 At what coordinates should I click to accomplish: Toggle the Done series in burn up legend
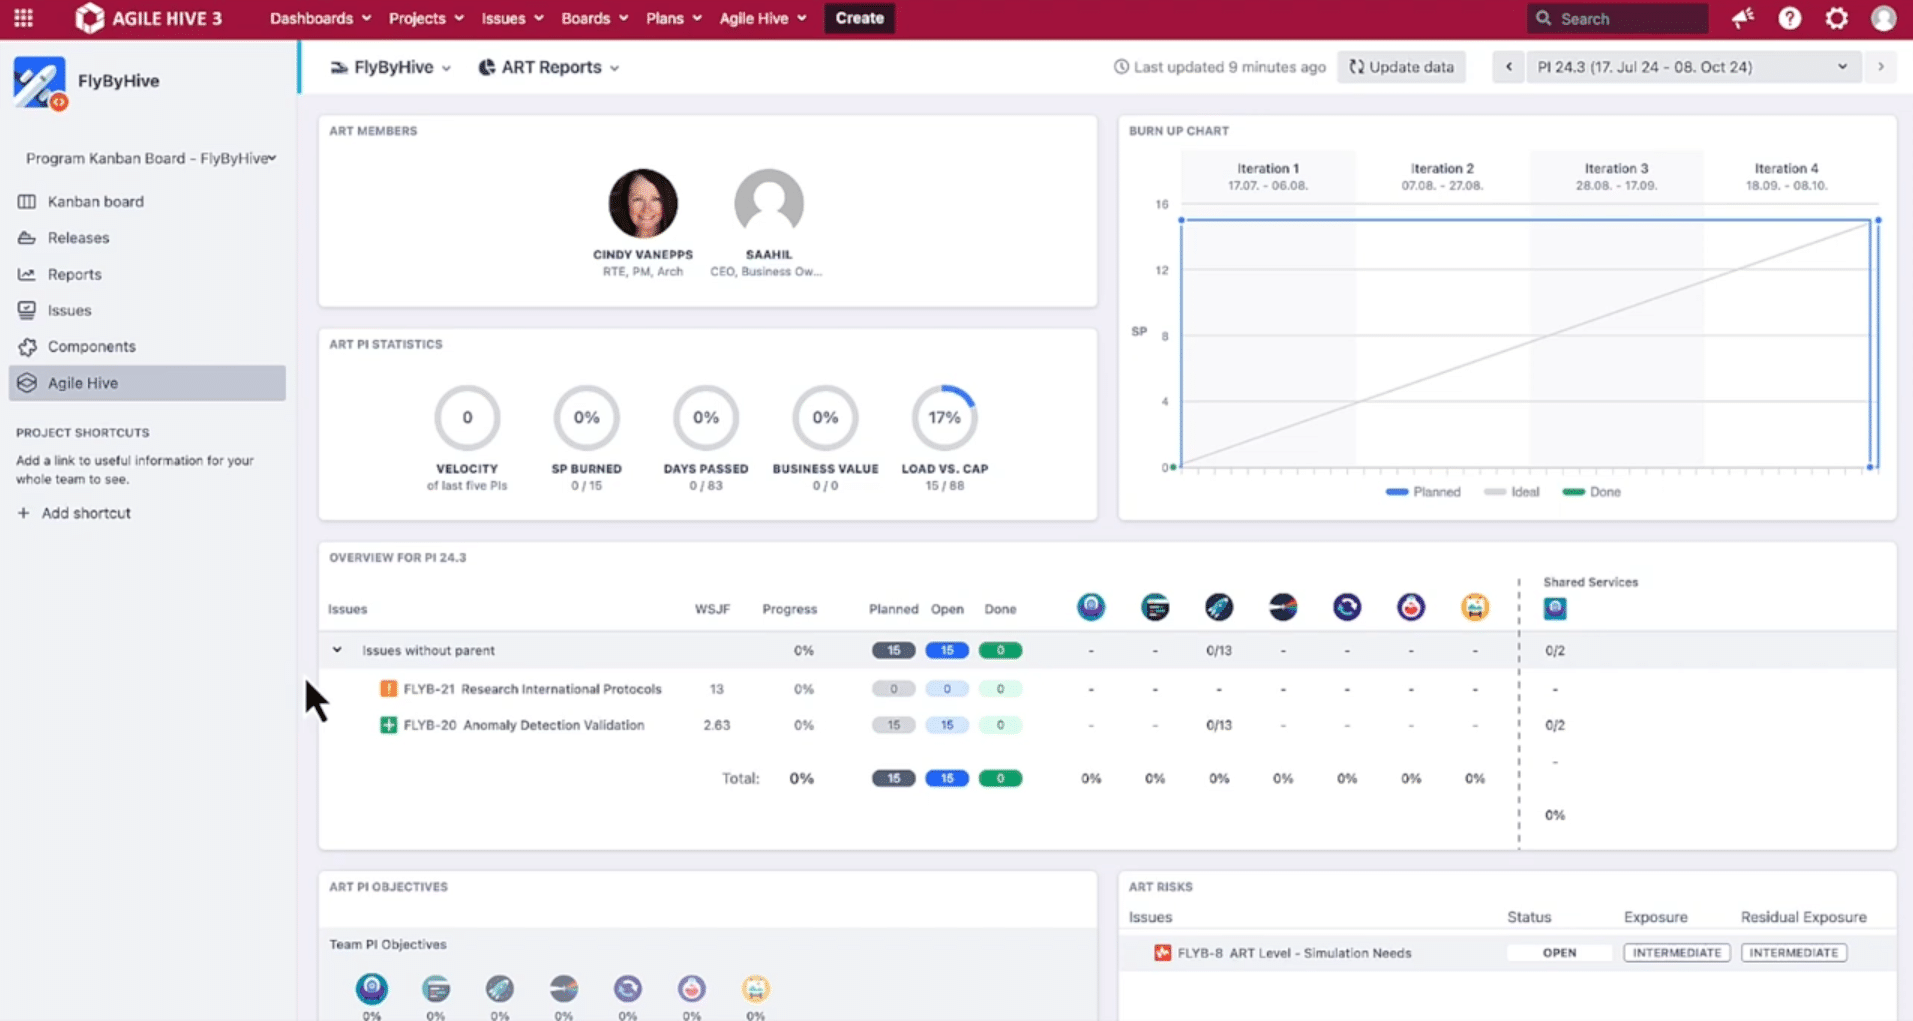point(1592,492)
